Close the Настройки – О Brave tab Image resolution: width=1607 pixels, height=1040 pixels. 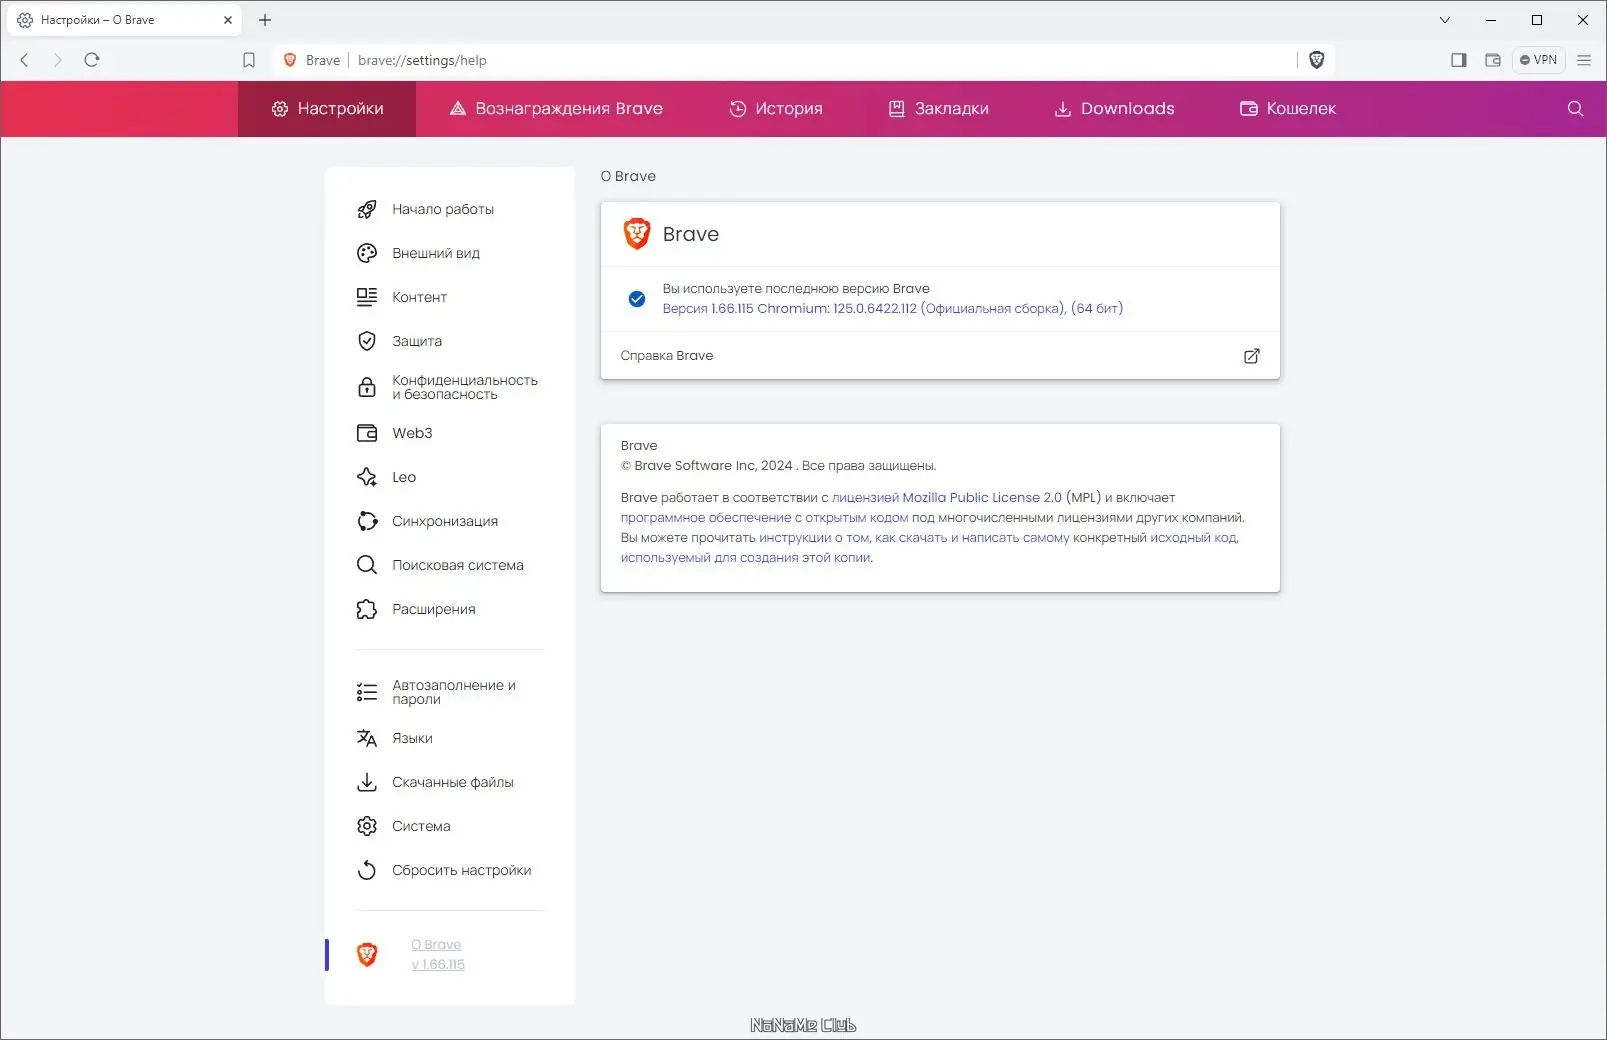(228, 20)
